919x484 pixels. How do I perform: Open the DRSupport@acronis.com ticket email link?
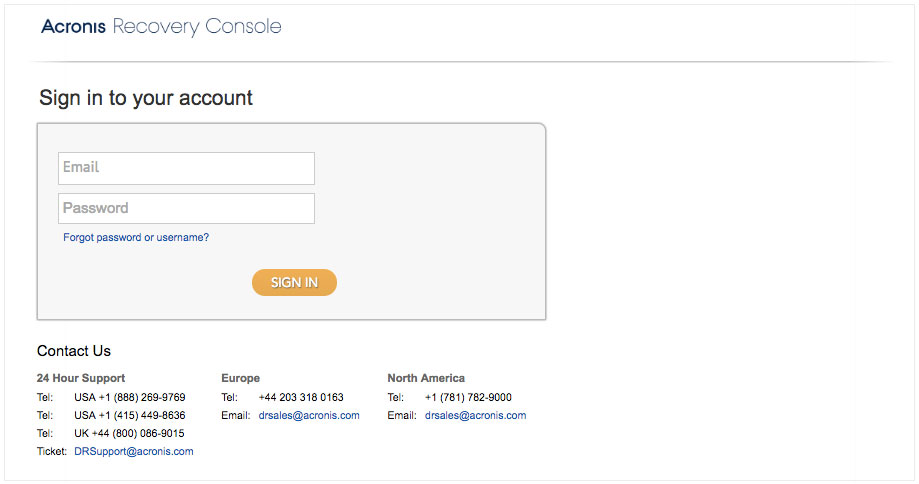[x=134, y=451]
